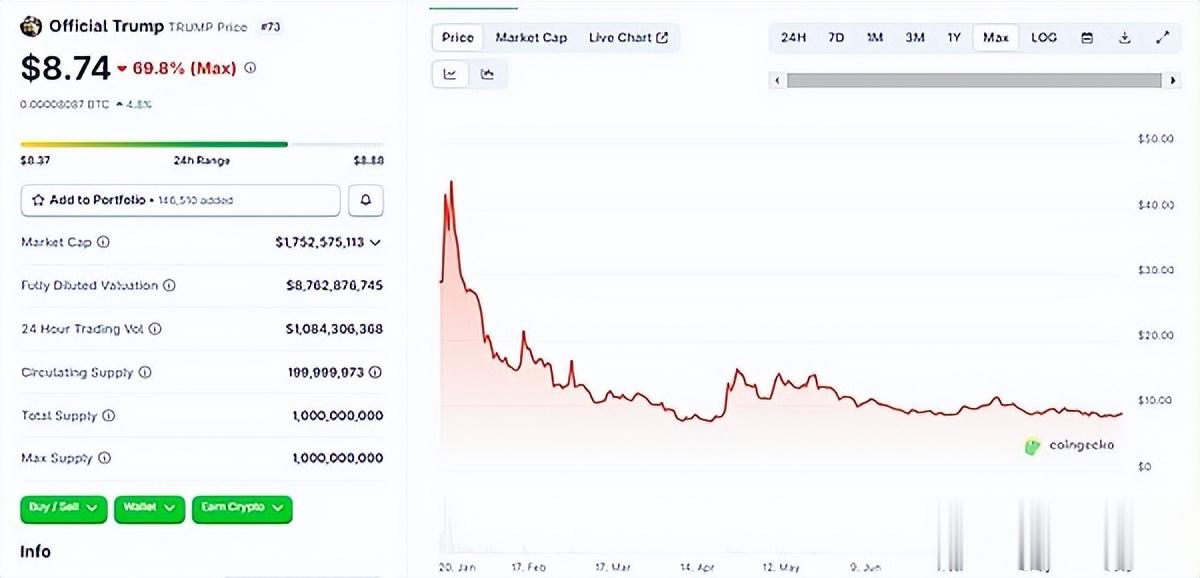Download chart data icon
Image resolution: width=1200 pixels, height=578 pixels.
click(x=1124, y=38)
